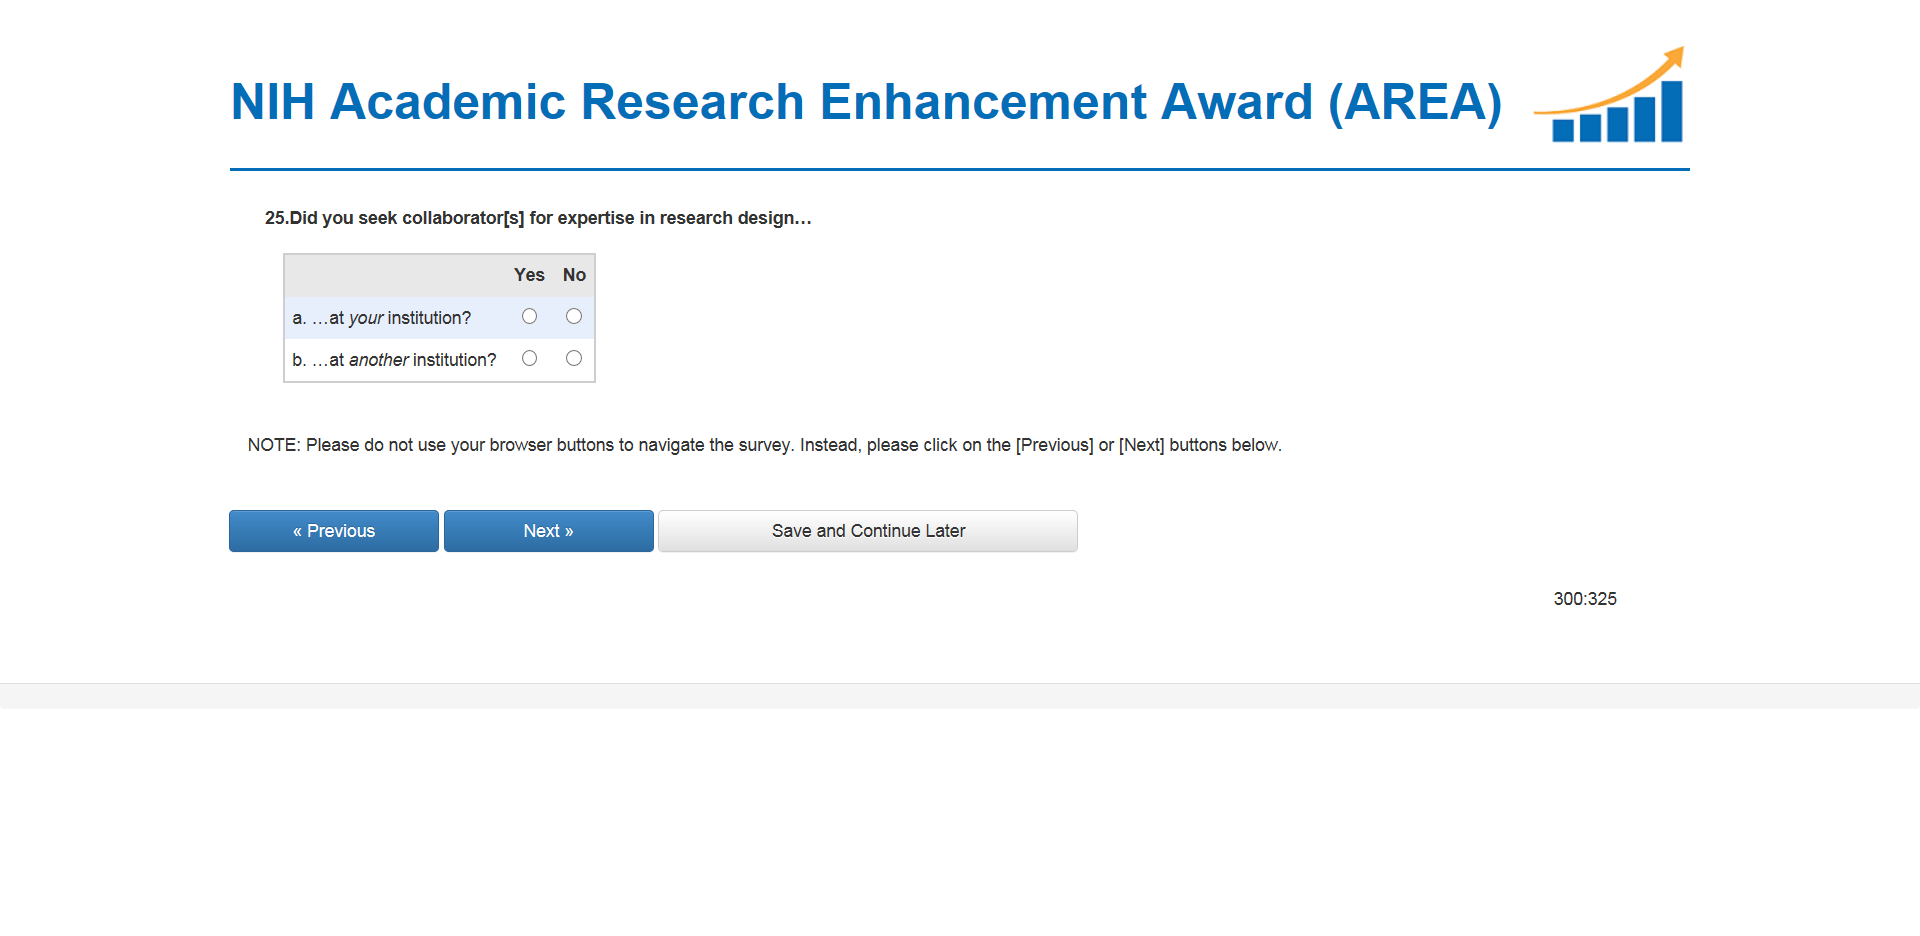This screenshot has width=1920, height=936.
Task: Click the question 25 text
Action: tap(537, 218)
